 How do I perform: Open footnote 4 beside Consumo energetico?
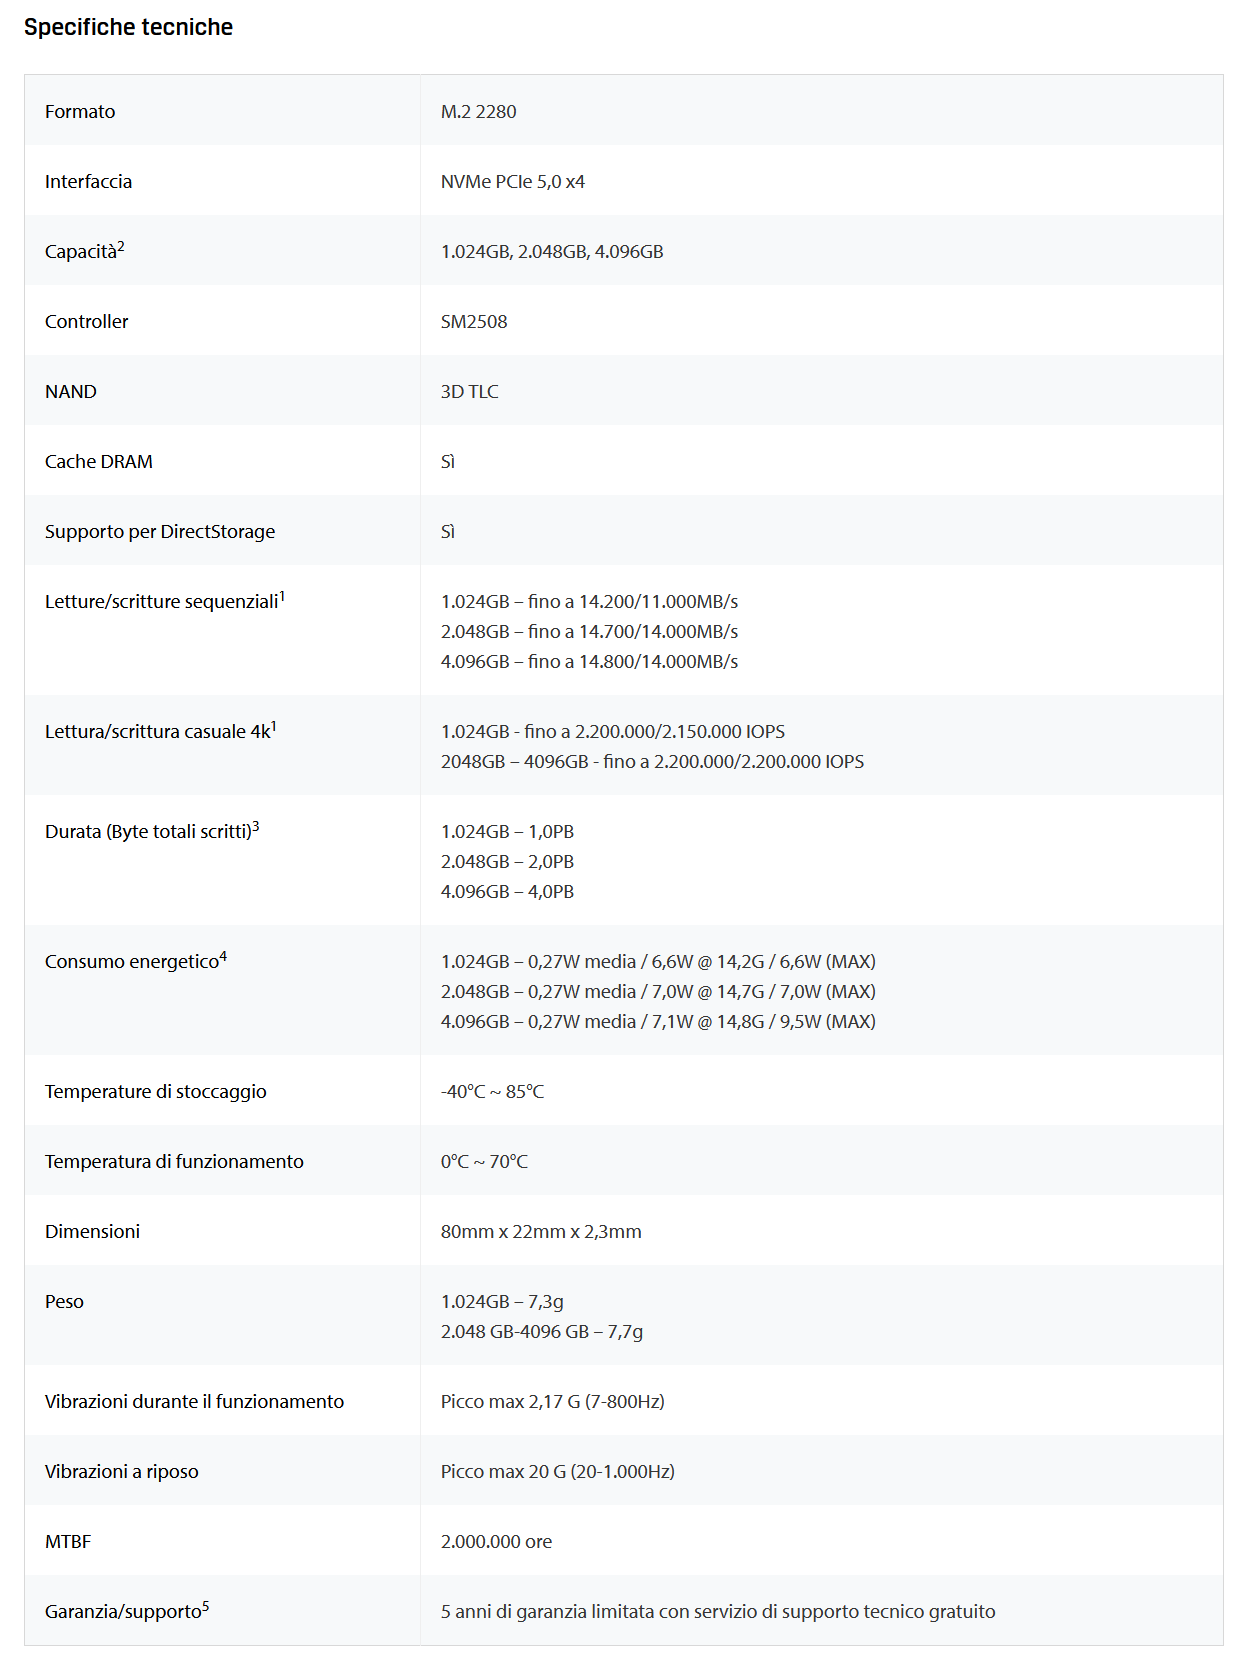pyautogui.click(x=223, y=956)
